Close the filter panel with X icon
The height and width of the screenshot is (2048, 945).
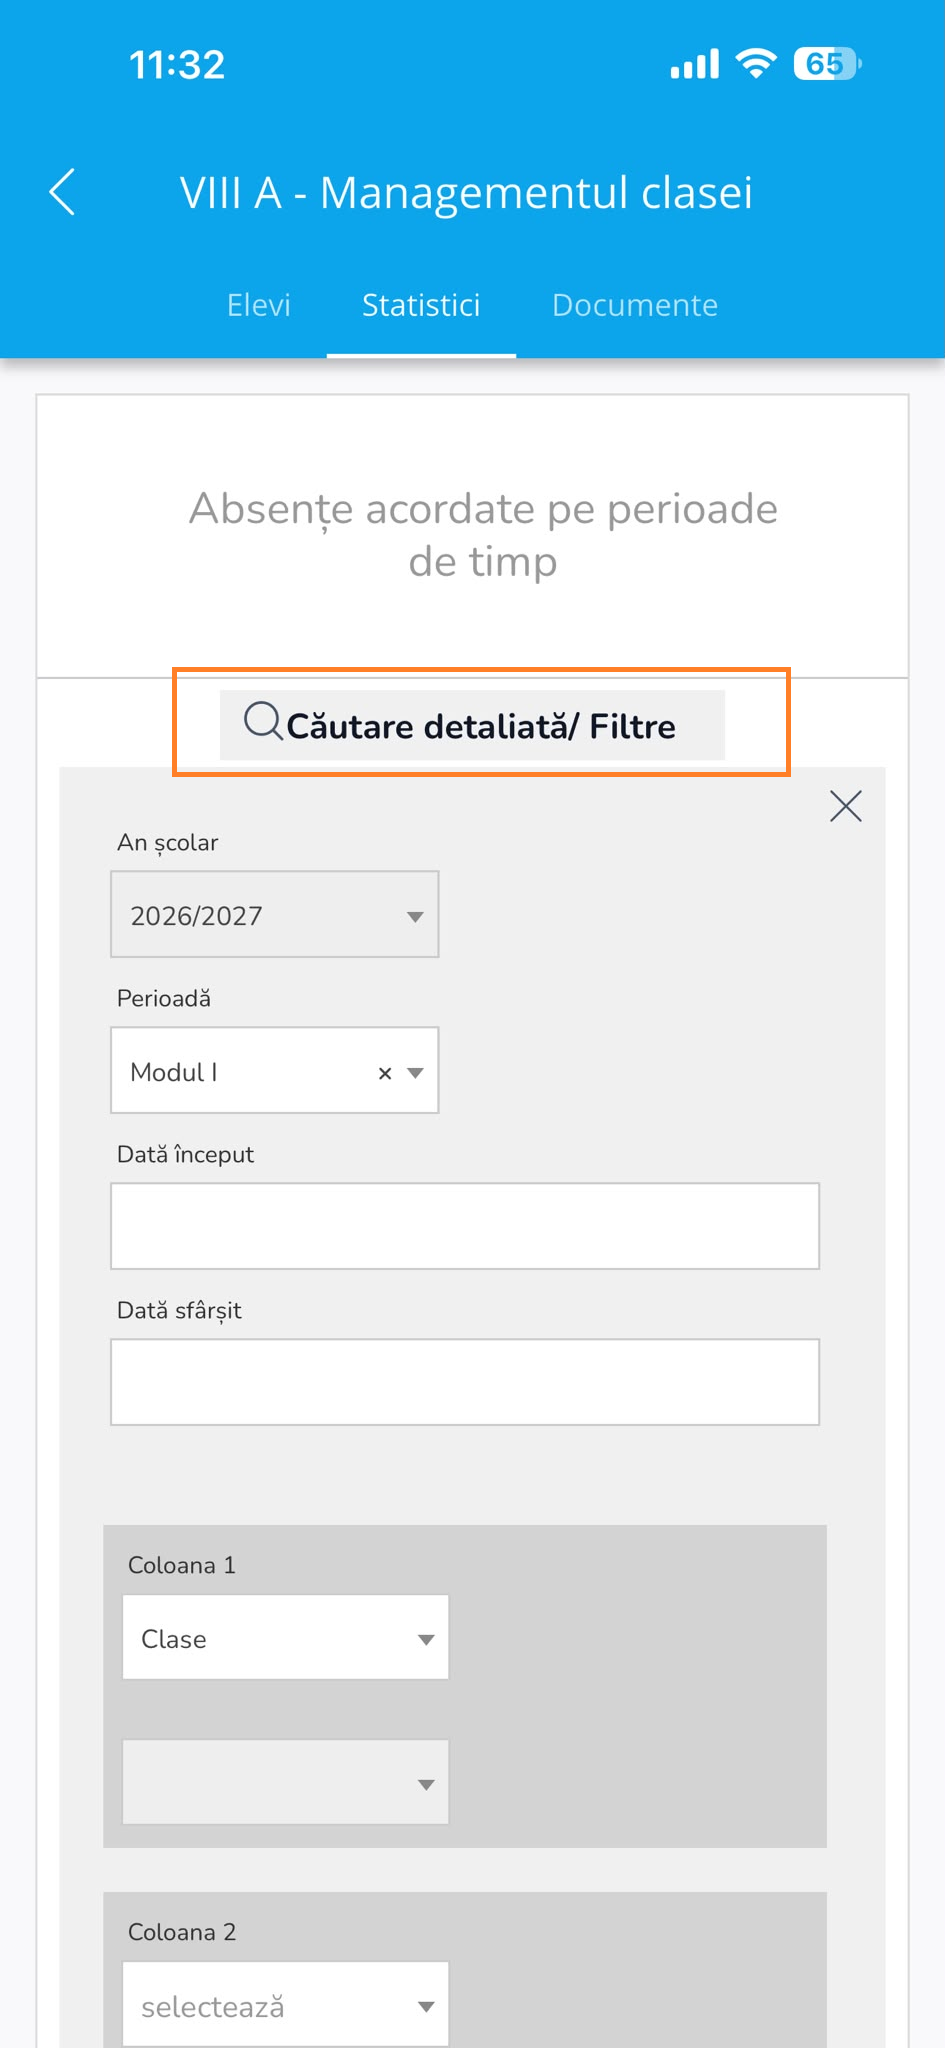pos(846,806)
